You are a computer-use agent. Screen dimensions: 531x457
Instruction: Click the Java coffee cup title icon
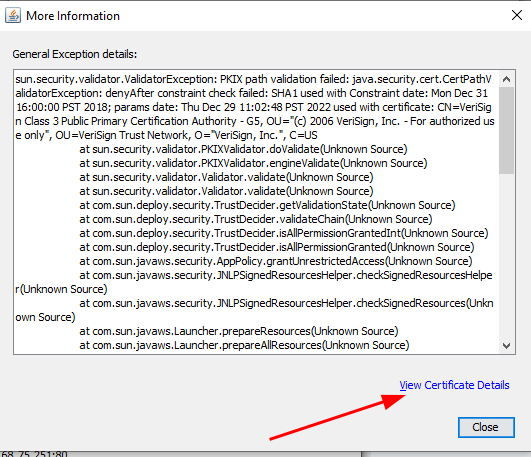(x=13, y=16)
